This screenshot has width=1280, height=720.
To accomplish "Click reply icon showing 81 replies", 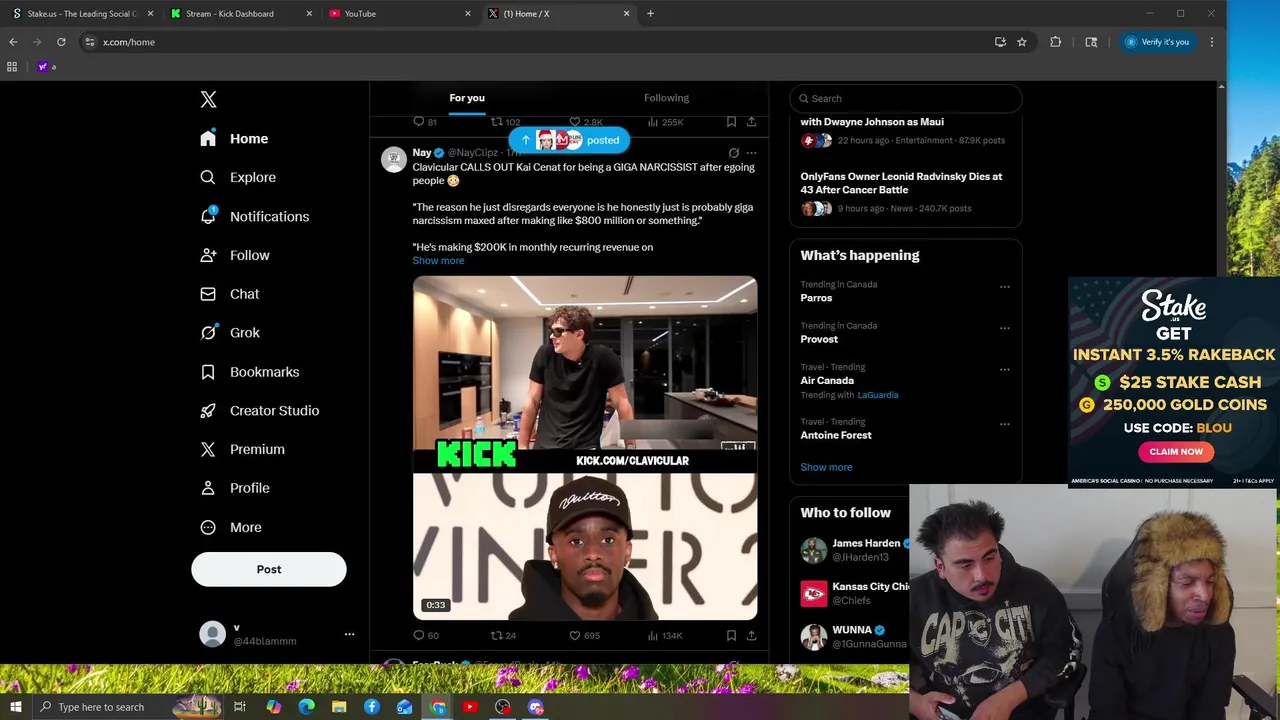I will point(425,122).
